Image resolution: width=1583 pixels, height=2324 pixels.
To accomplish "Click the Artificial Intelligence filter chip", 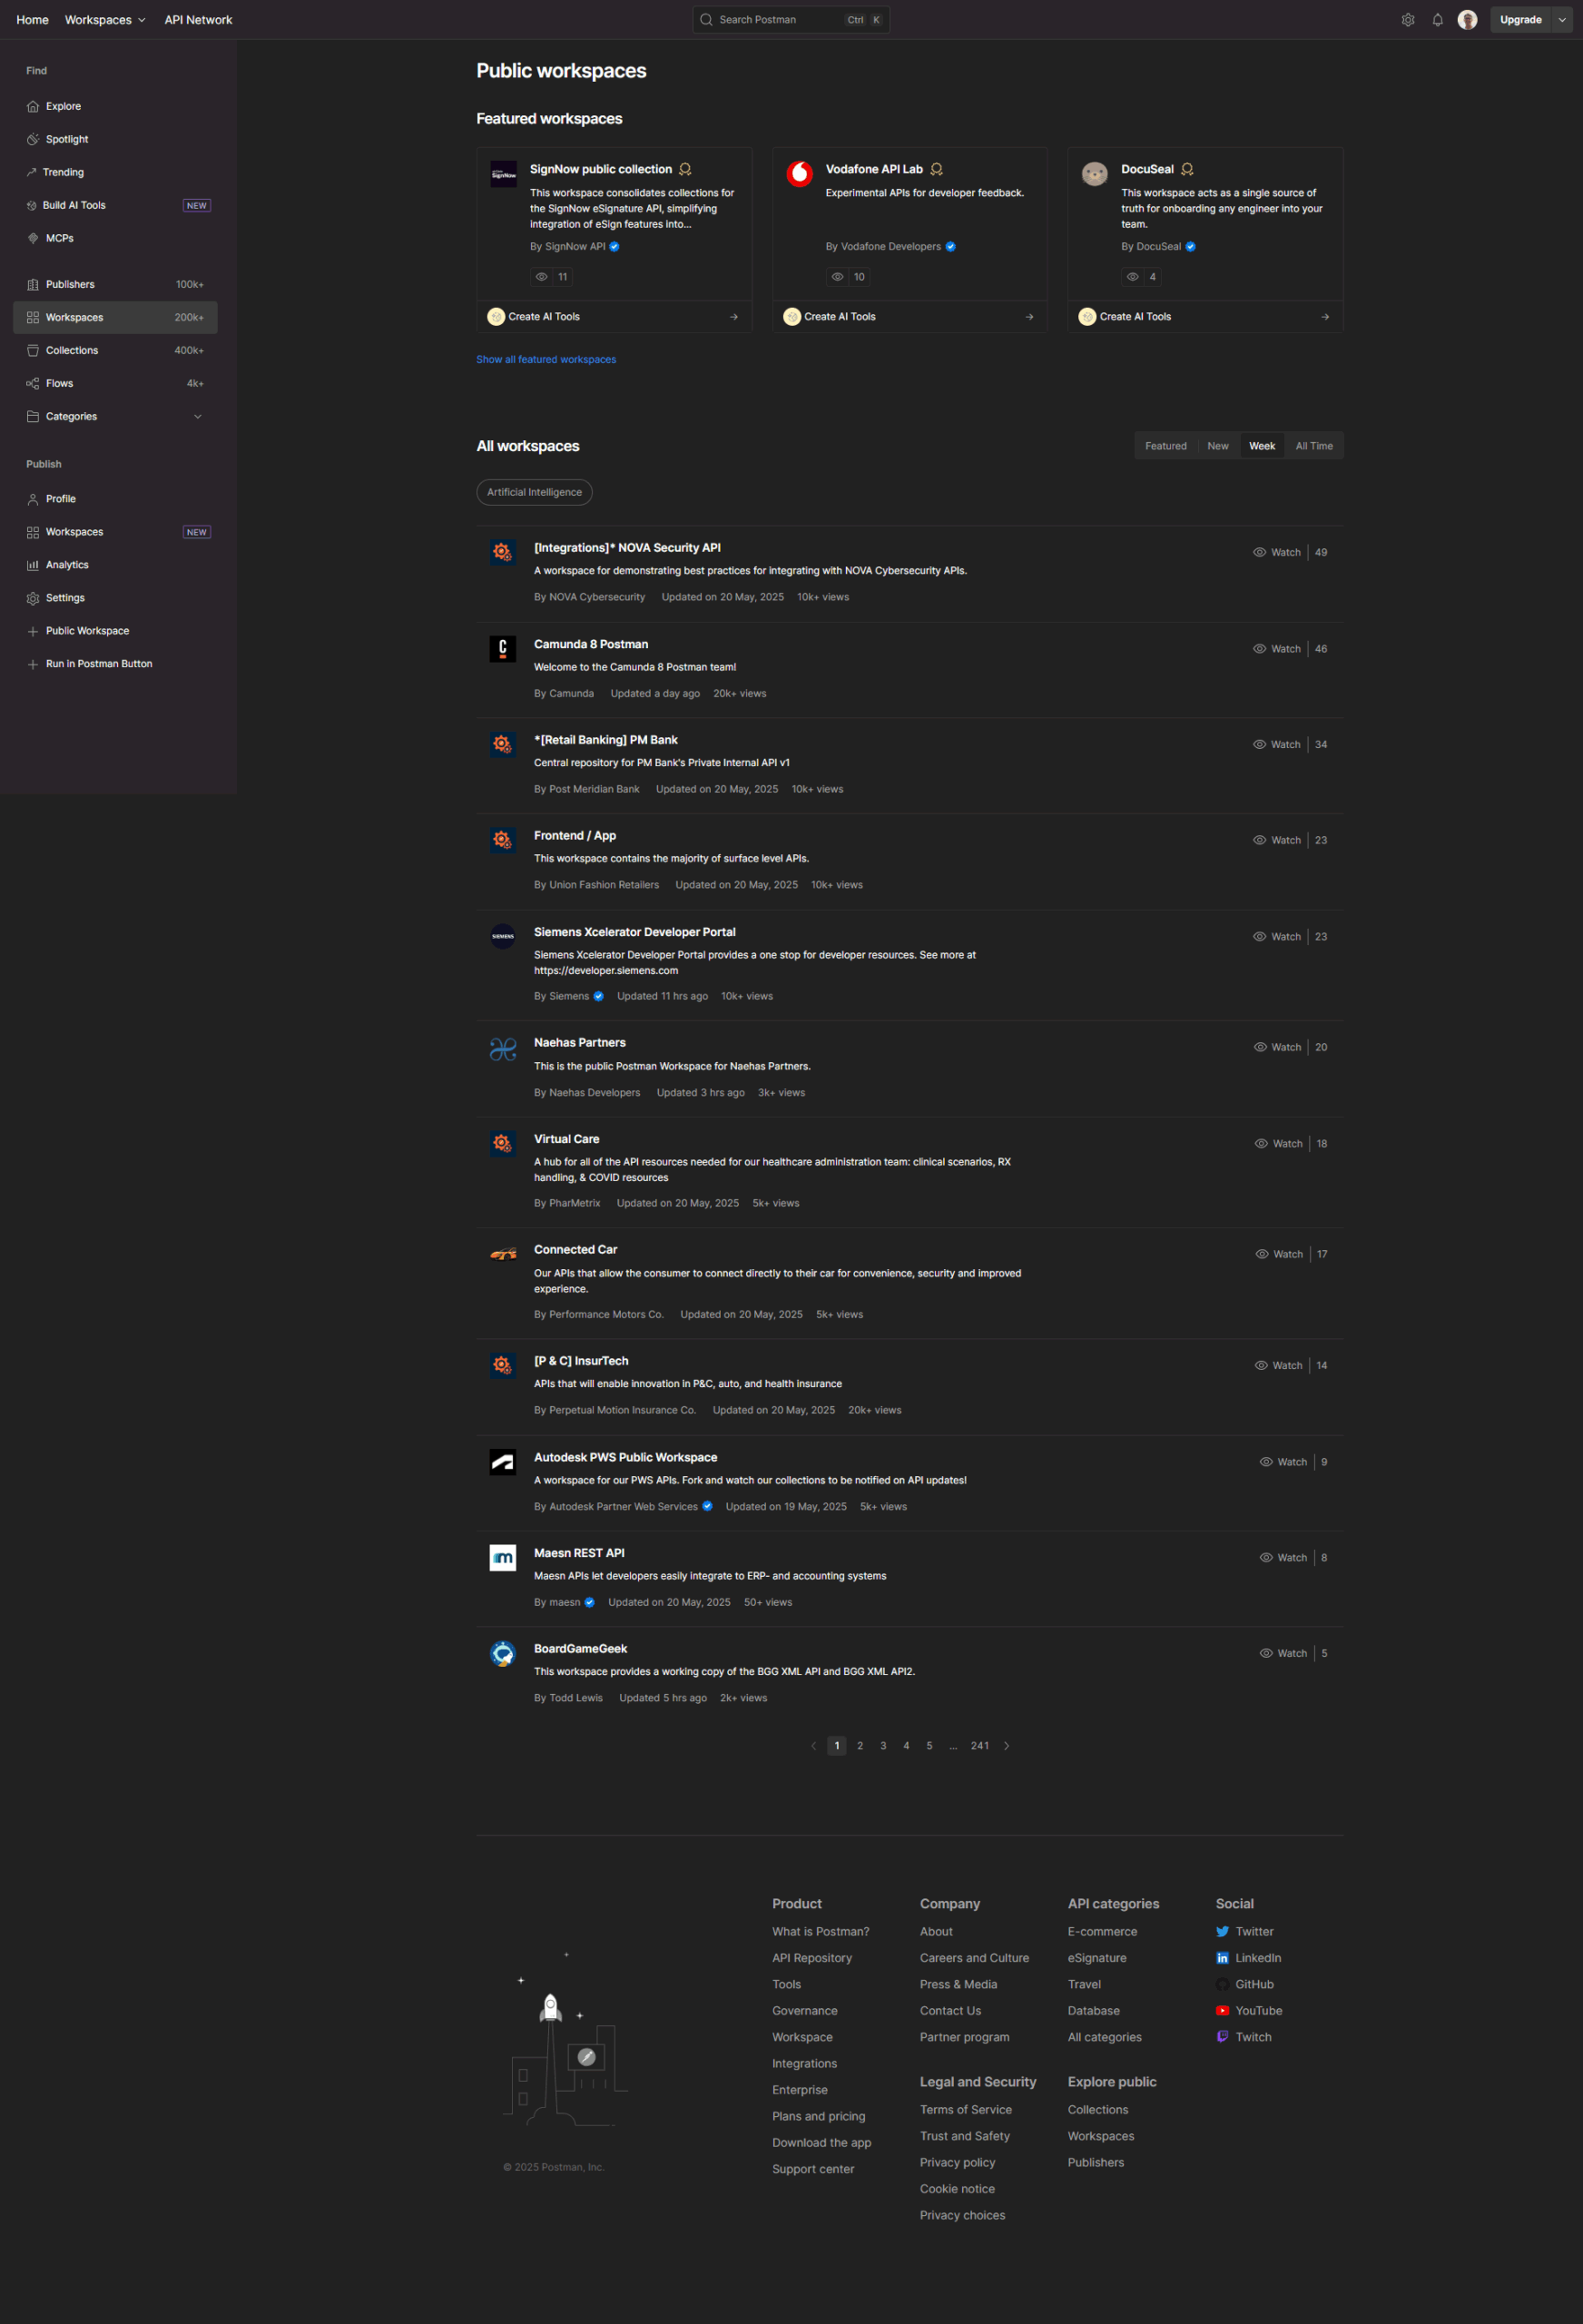I will [x=534, y=492].
